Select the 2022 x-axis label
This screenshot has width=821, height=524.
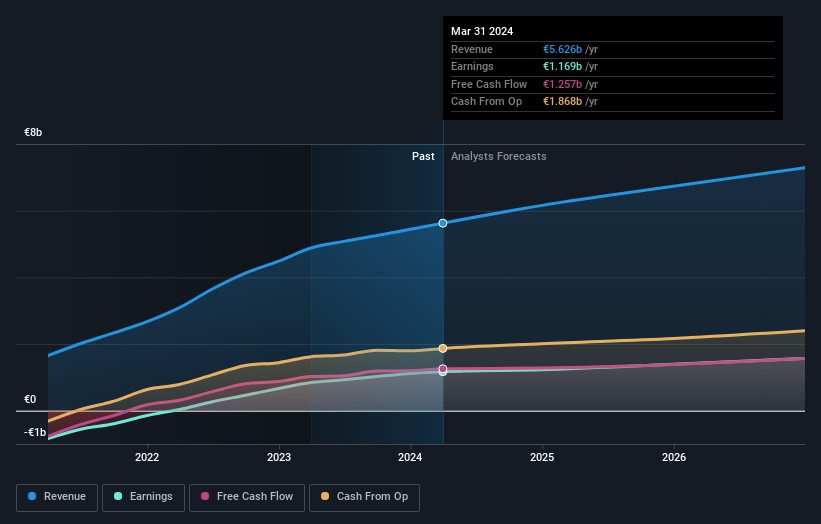(x=147, y=458)
